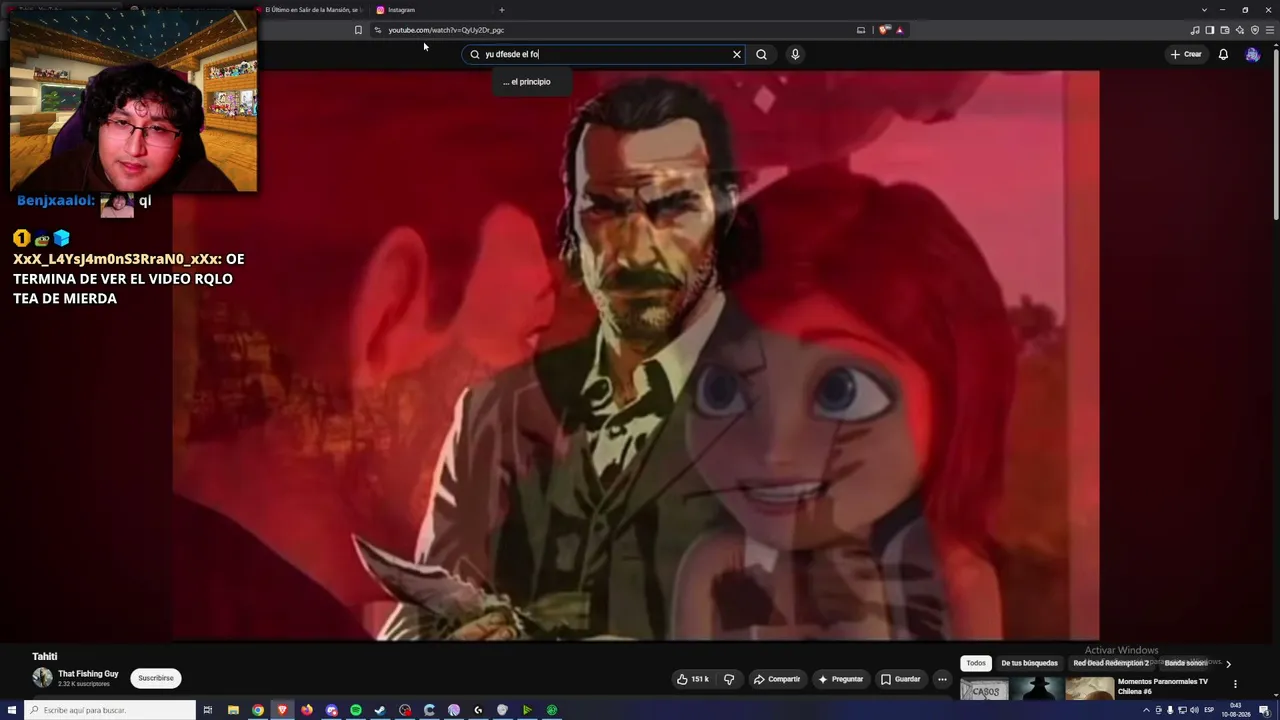1280x720 pixels.
Task: Open a new browser tab
Action: (502, 10)
